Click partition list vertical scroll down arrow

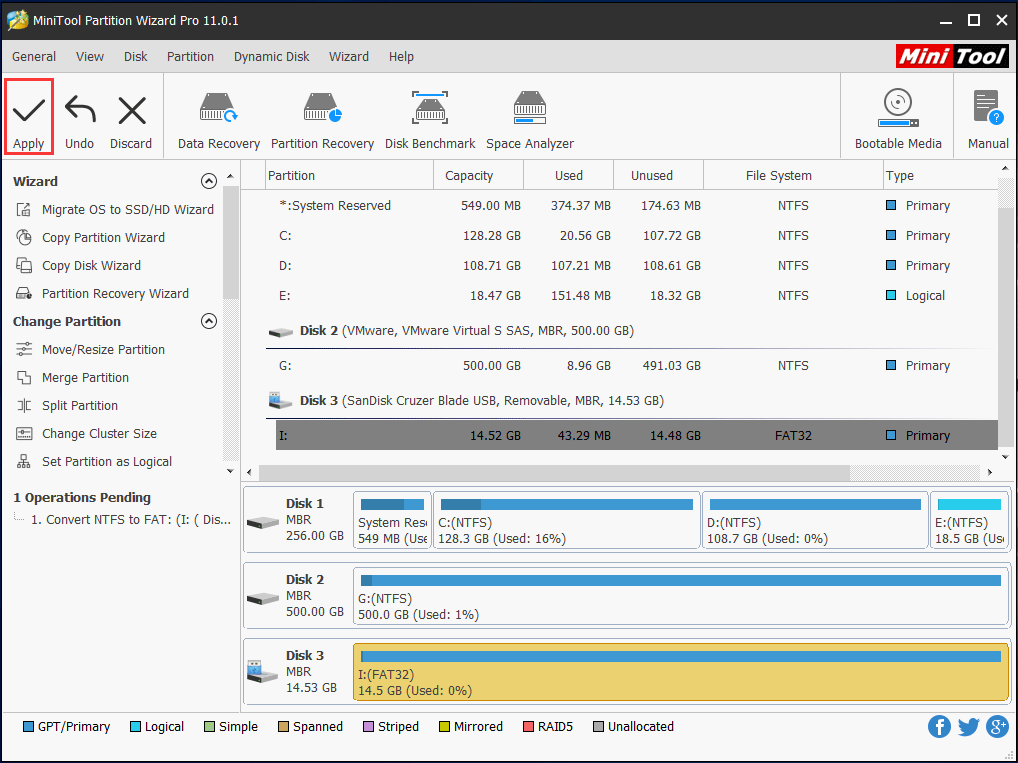point(1005,457)
